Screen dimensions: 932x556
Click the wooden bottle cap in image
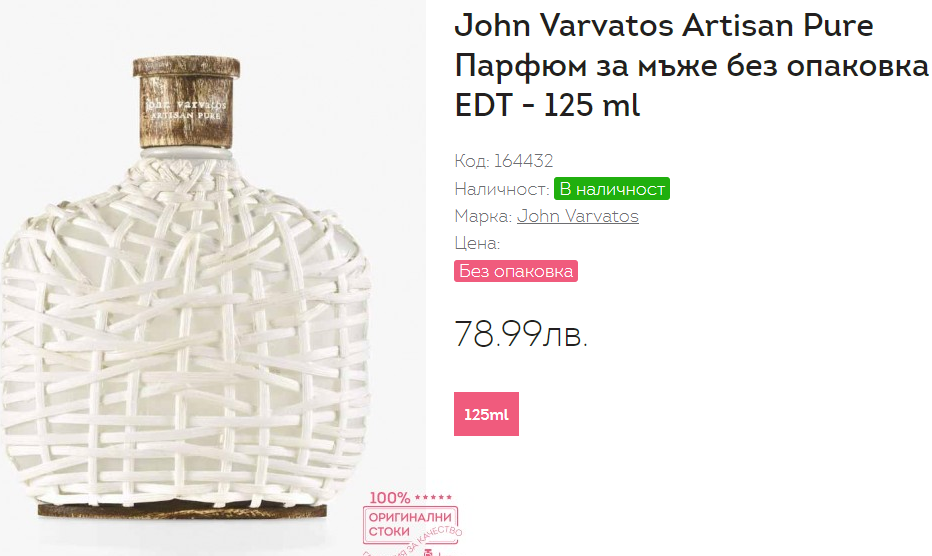tap(186, 102)
